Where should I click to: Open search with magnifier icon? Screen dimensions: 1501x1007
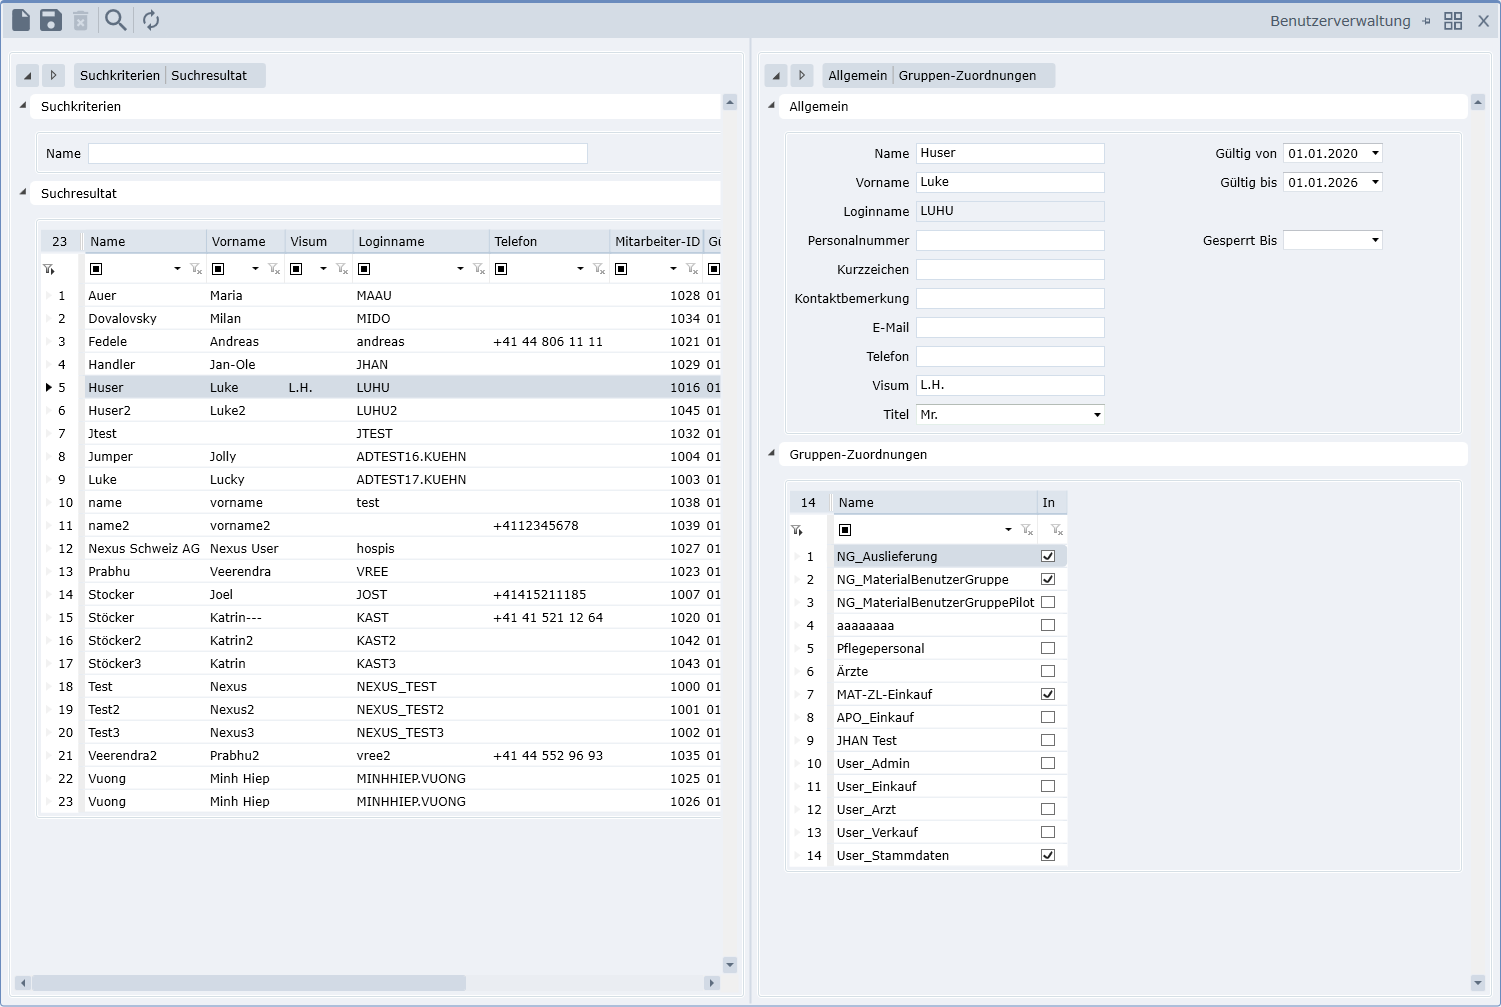116,20
